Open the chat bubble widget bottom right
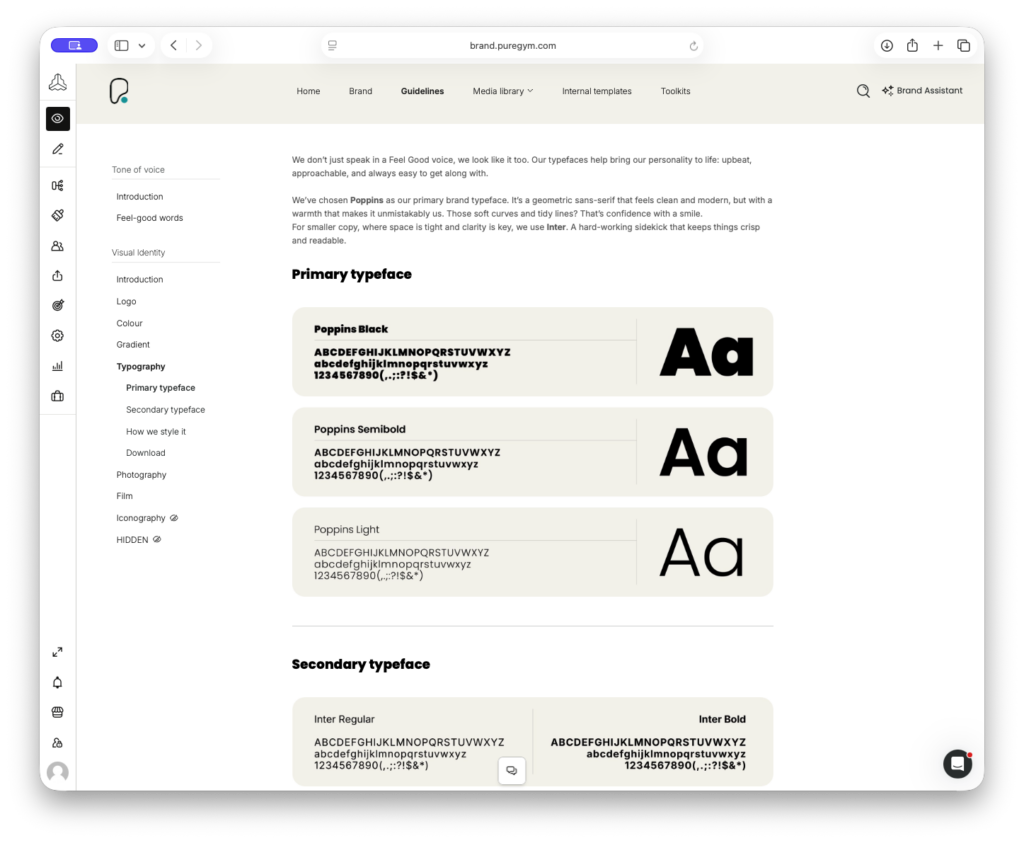1024x843 pixels. (957, 764)
